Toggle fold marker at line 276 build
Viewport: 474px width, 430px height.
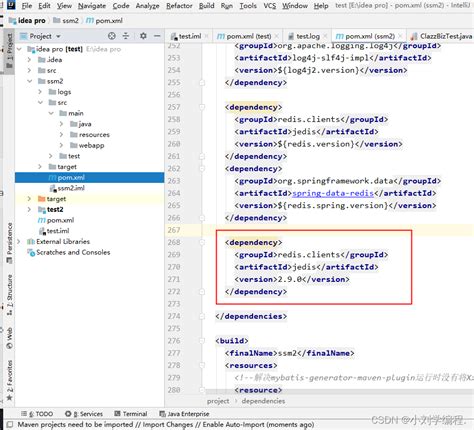[x=202, y=341]
